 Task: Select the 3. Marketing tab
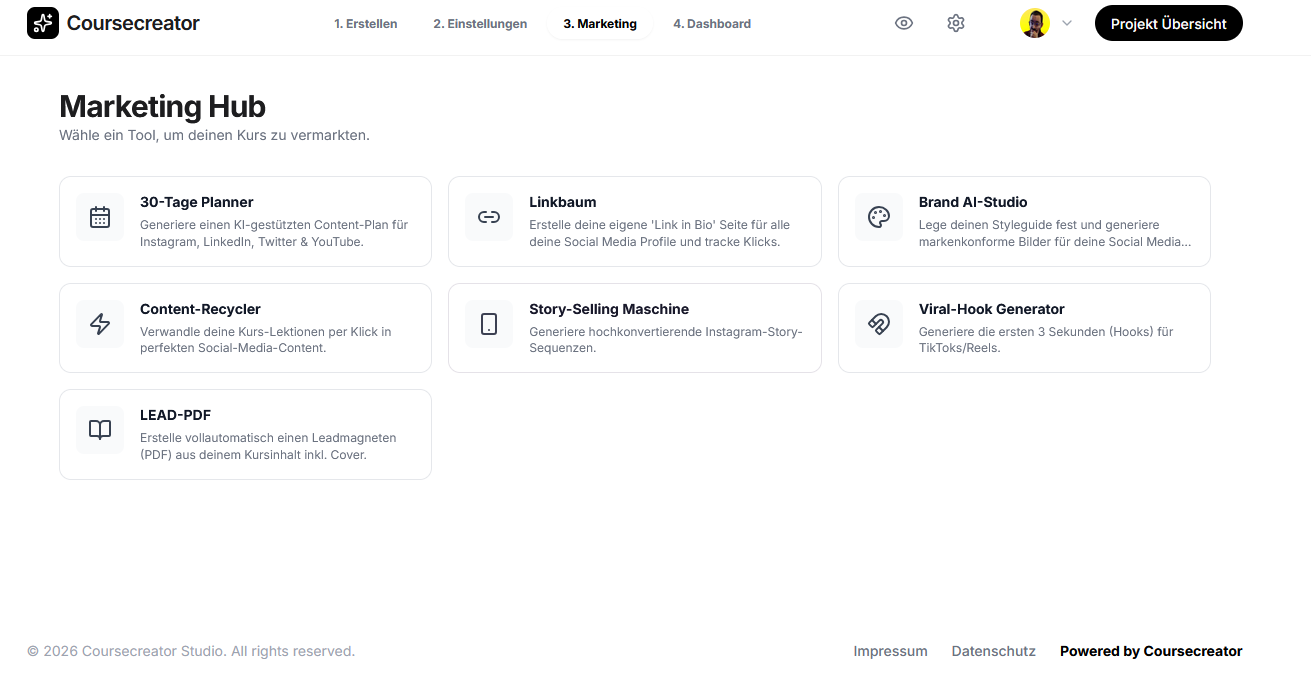(600, 24)
